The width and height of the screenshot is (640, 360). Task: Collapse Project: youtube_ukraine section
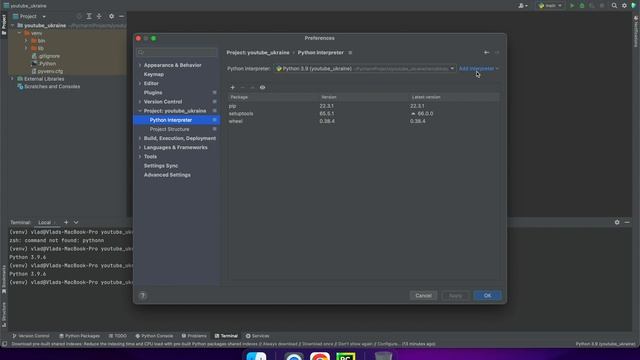coord(140,111)
